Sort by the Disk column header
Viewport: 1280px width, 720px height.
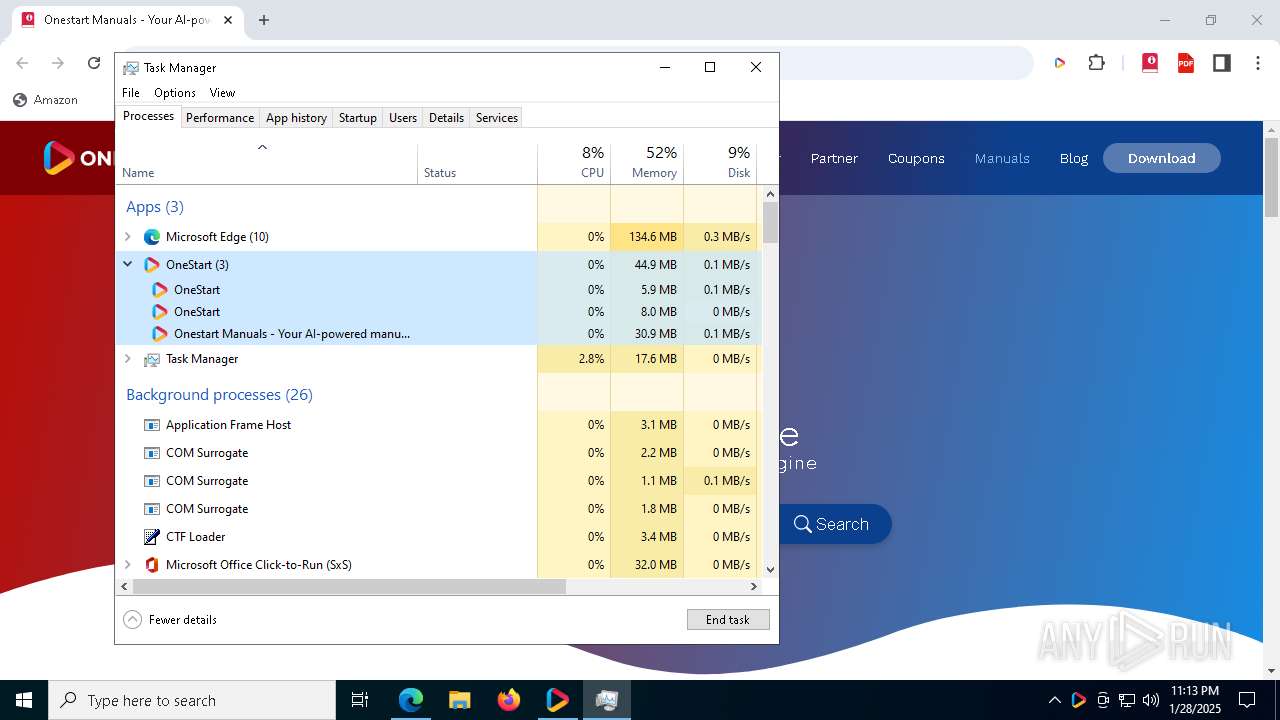(x=720, y=162)
